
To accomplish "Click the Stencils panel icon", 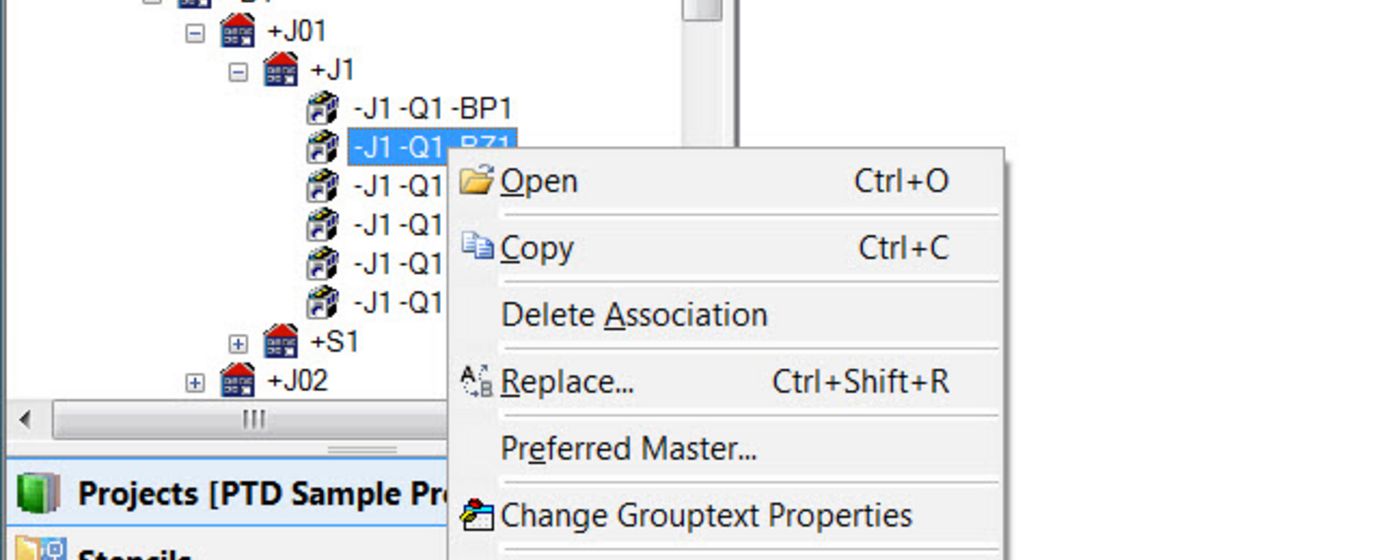I will 40,550.
